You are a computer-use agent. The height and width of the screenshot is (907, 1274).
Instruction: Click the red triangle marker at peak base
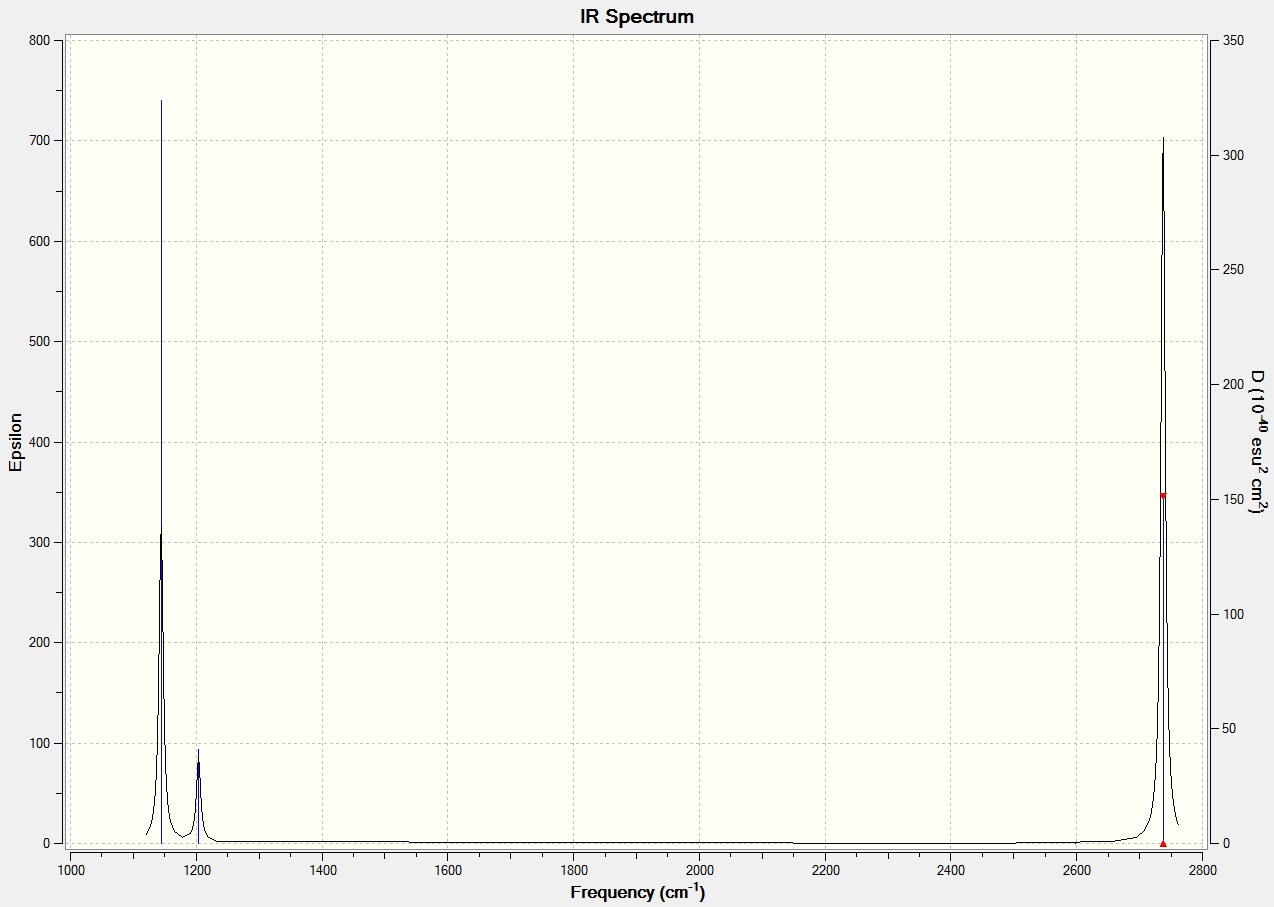[x=1163, y=843]
